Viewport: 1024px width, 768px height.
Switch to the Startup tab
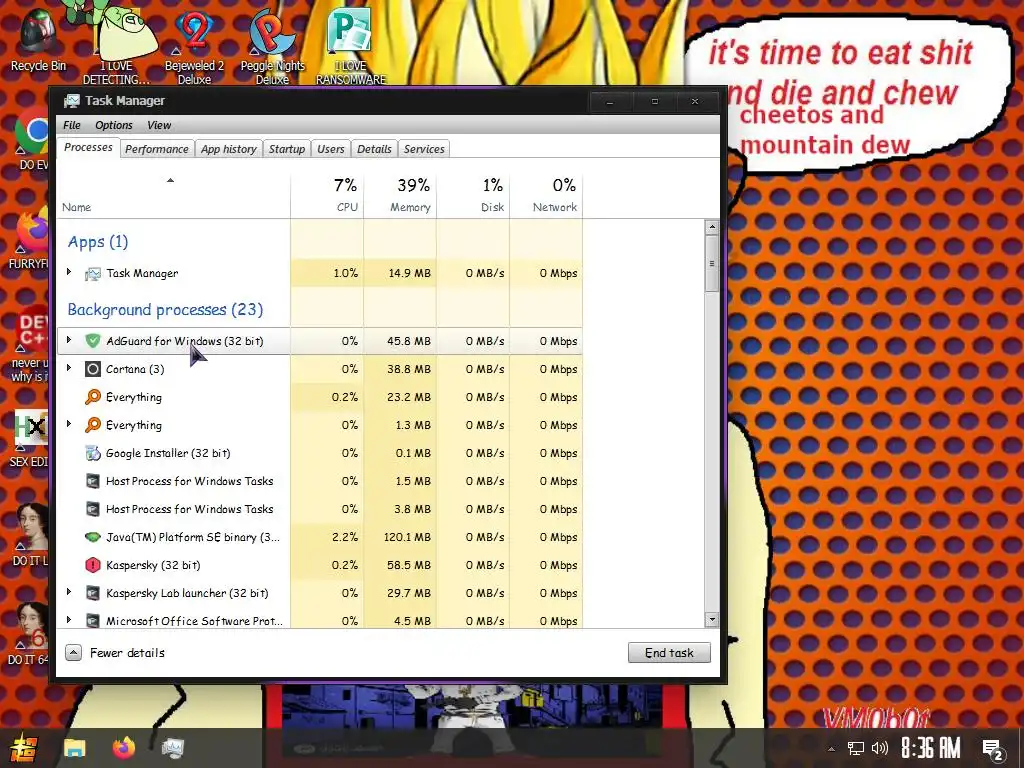click(287, 149)
